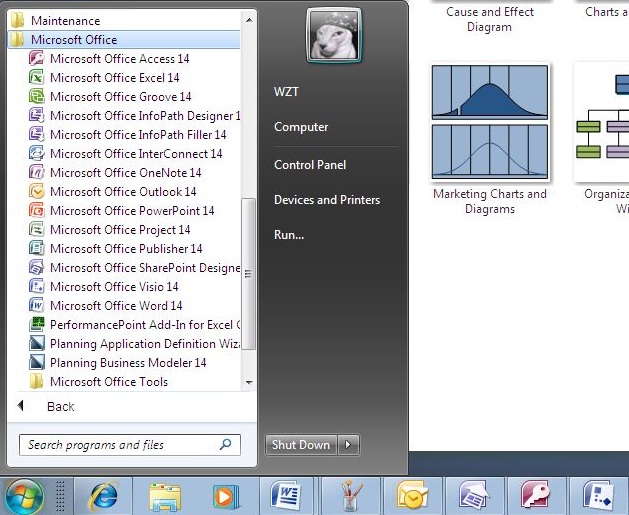Screen dimensions: 629x515
Task: Click the programs list scrollbar down arrow
Action: click(x=250, y=383)
